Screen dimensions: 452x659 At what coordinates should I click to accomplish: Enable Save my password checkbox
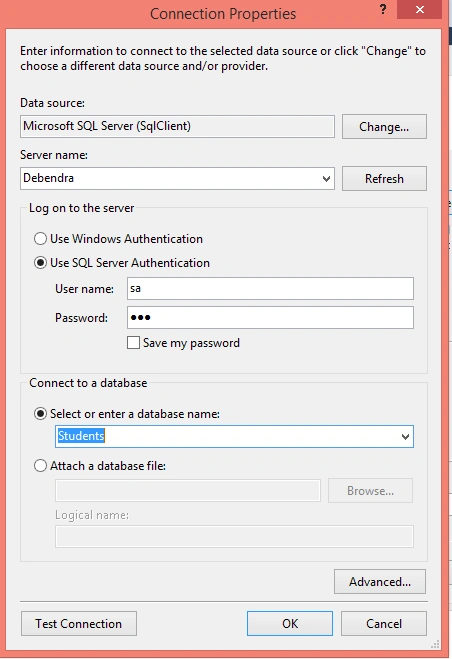pos(133,343)
